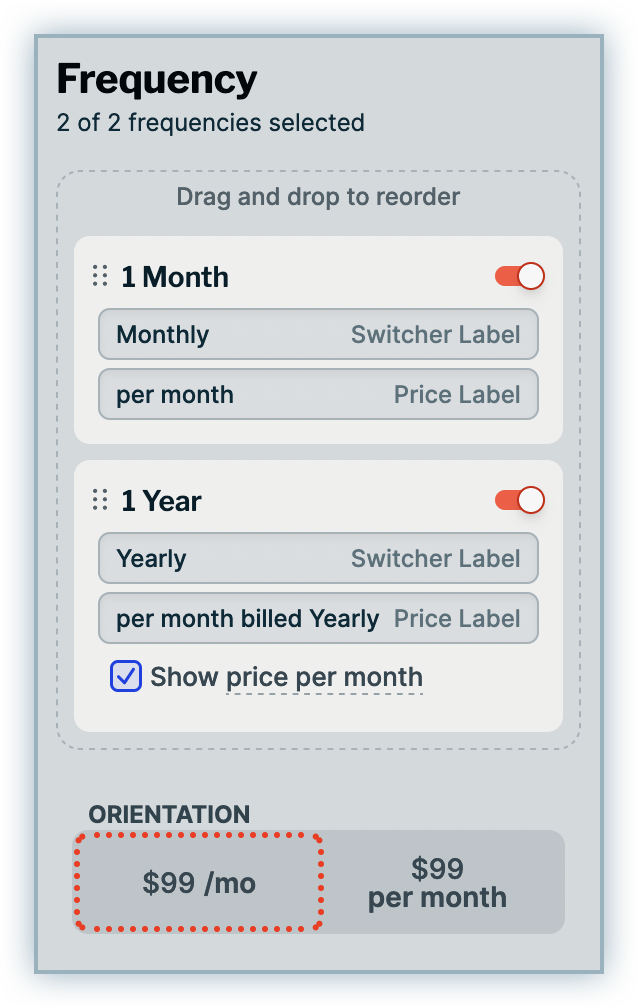Turn off the 1 Year frequency toggle

519,500
